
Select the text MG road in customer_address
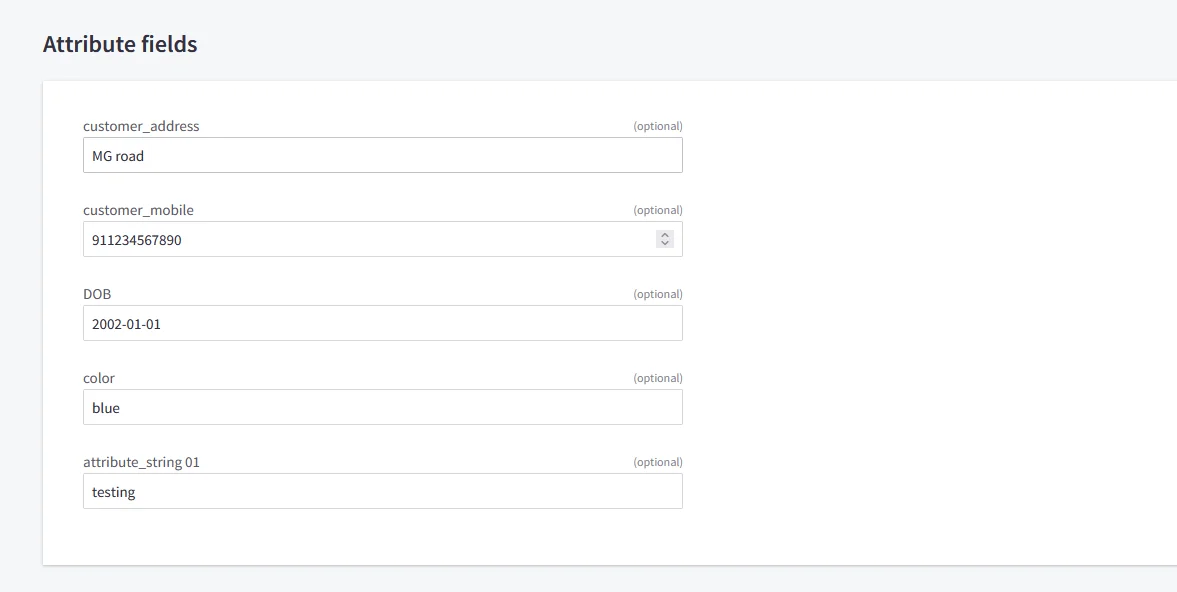tap(119, 155)
